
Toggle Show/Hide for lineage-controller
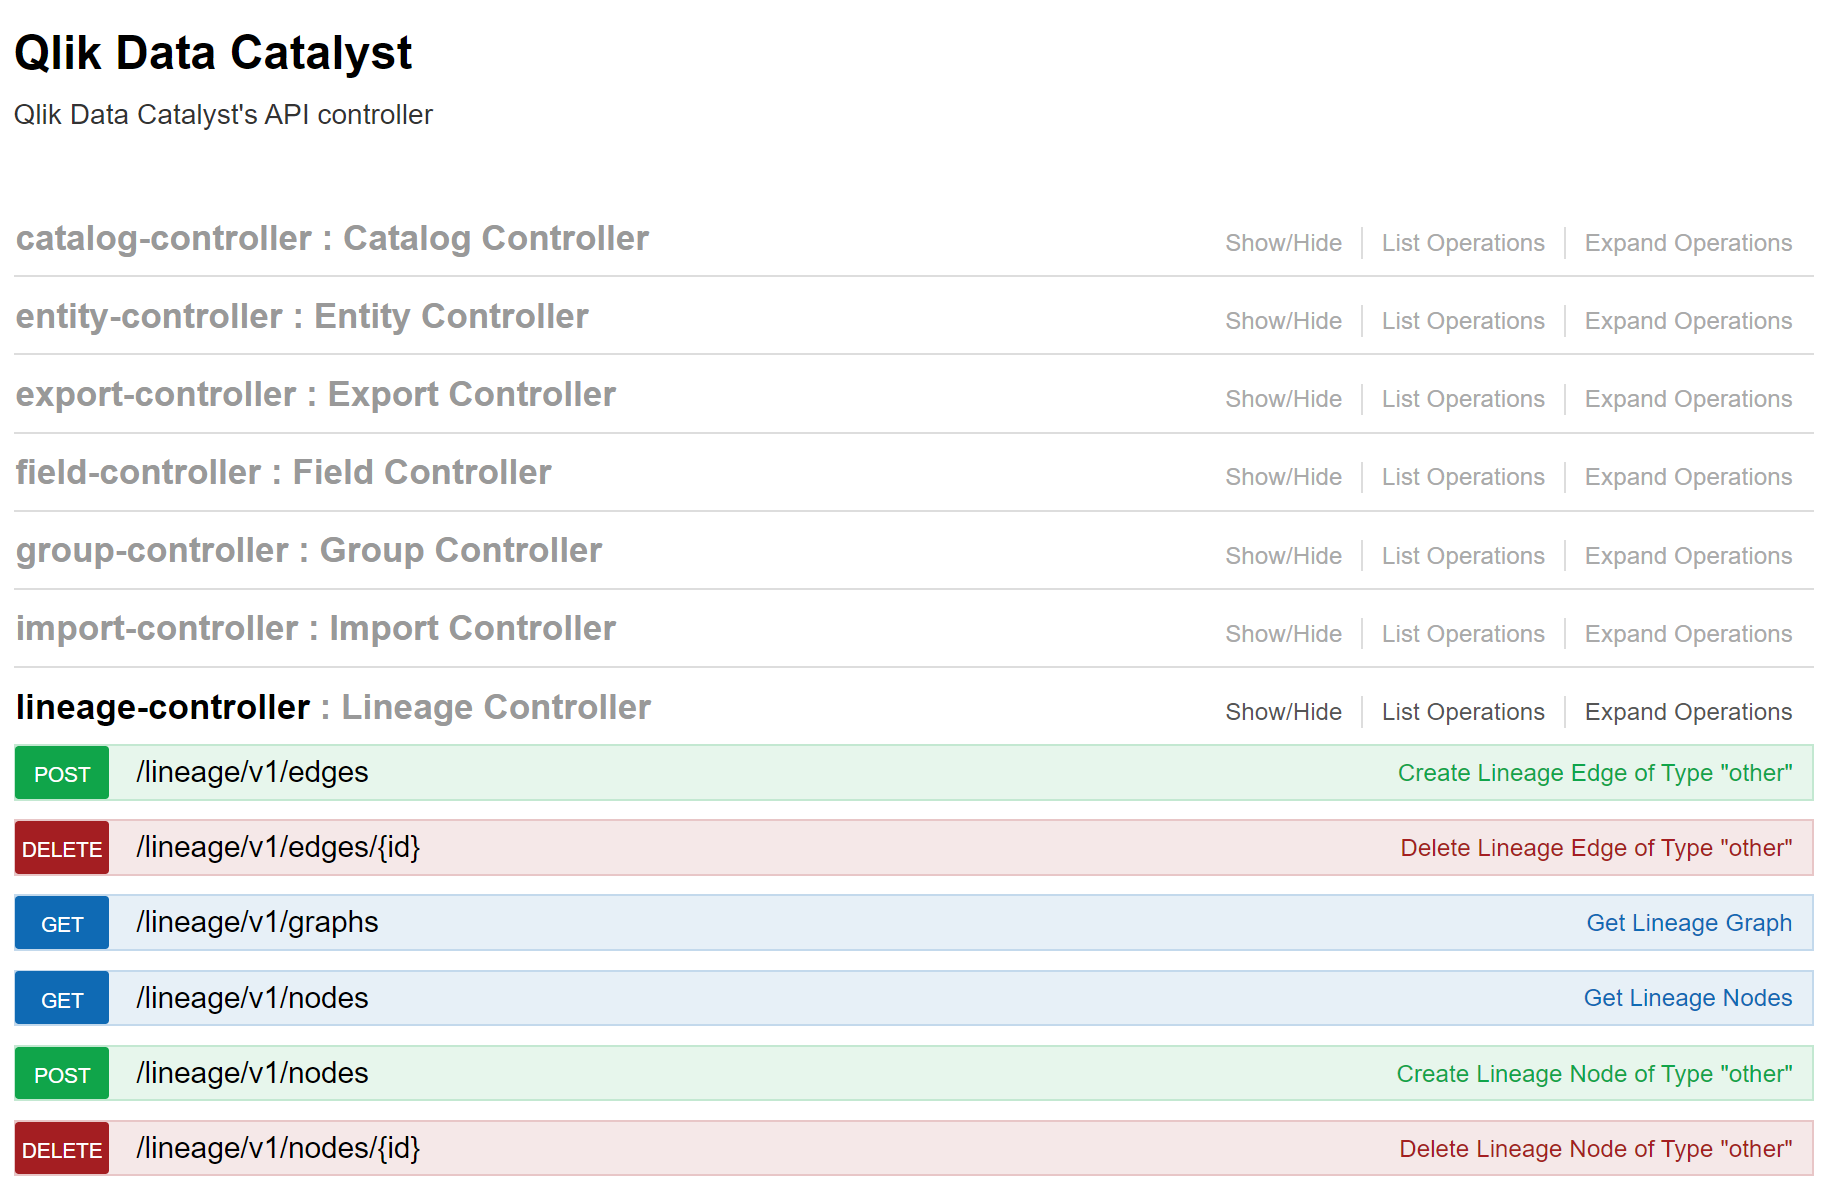point(1283,711)
